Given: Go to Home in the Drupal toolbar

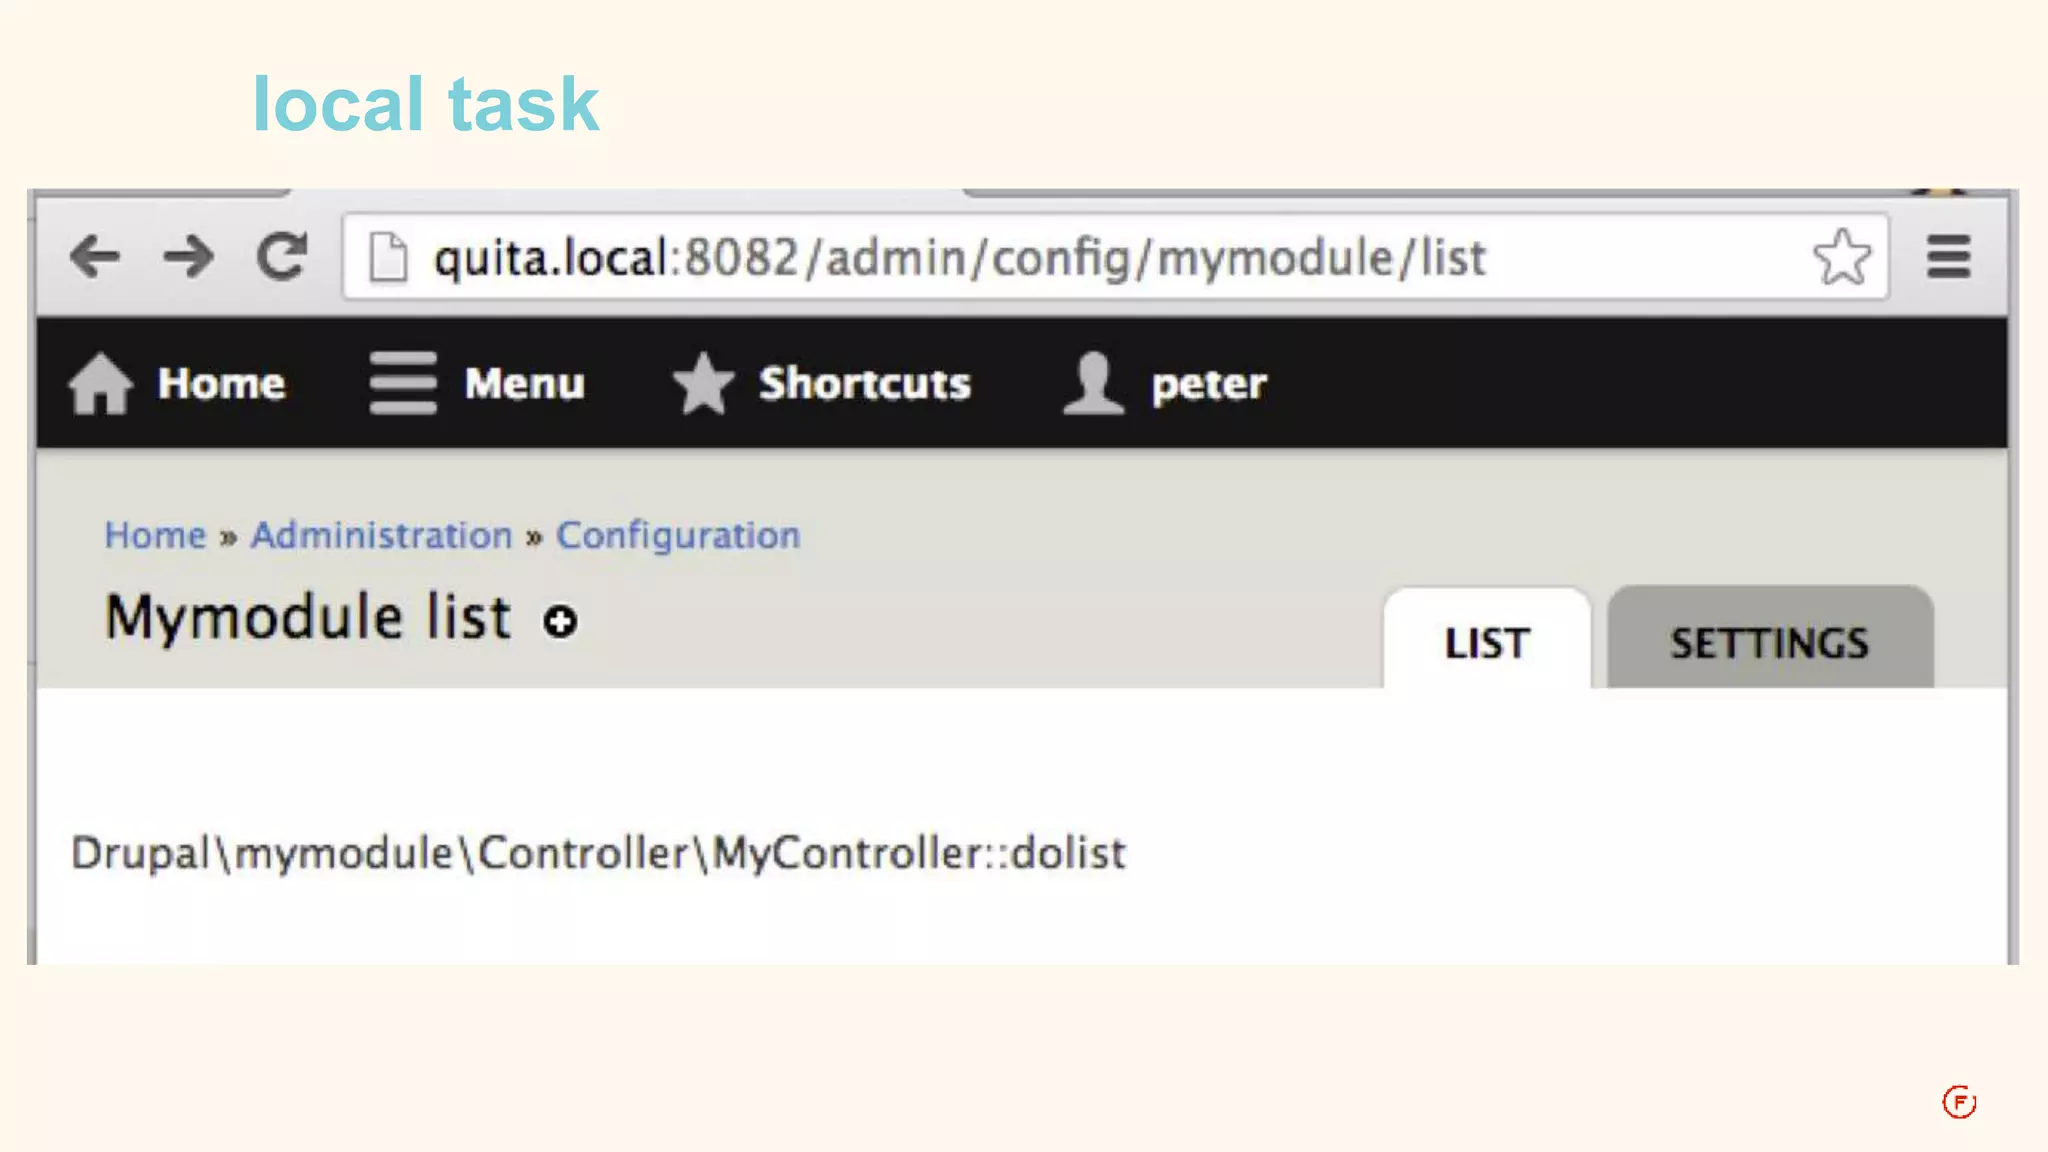Looking at the screenshot, I should [x=177, y=383].
